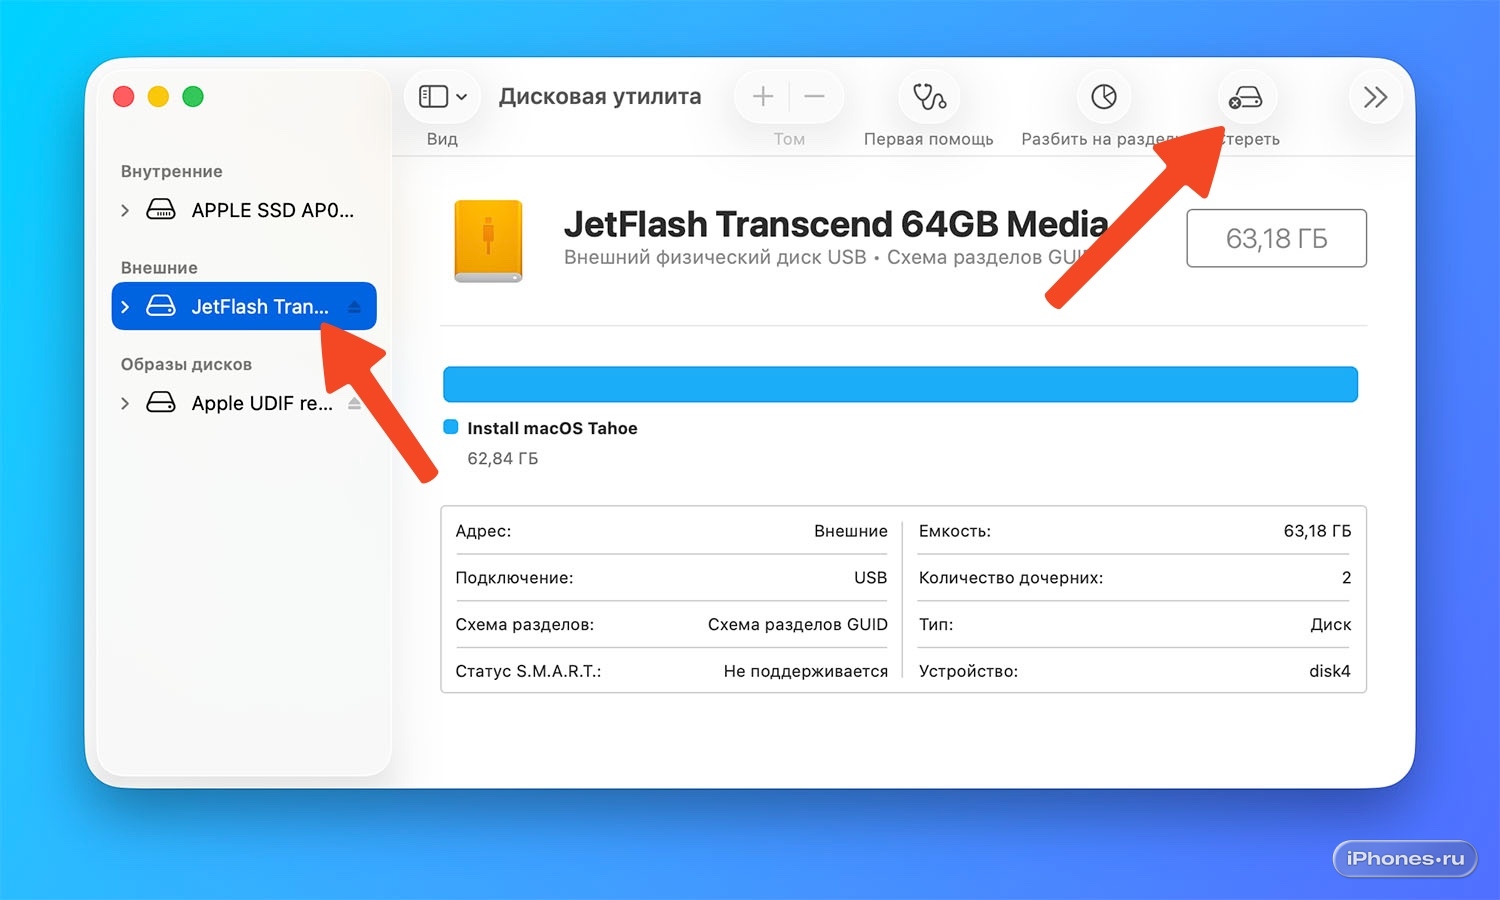Click the USB connection value
The height and width of the screenshot is (900, 1500).
pos(871,578)
